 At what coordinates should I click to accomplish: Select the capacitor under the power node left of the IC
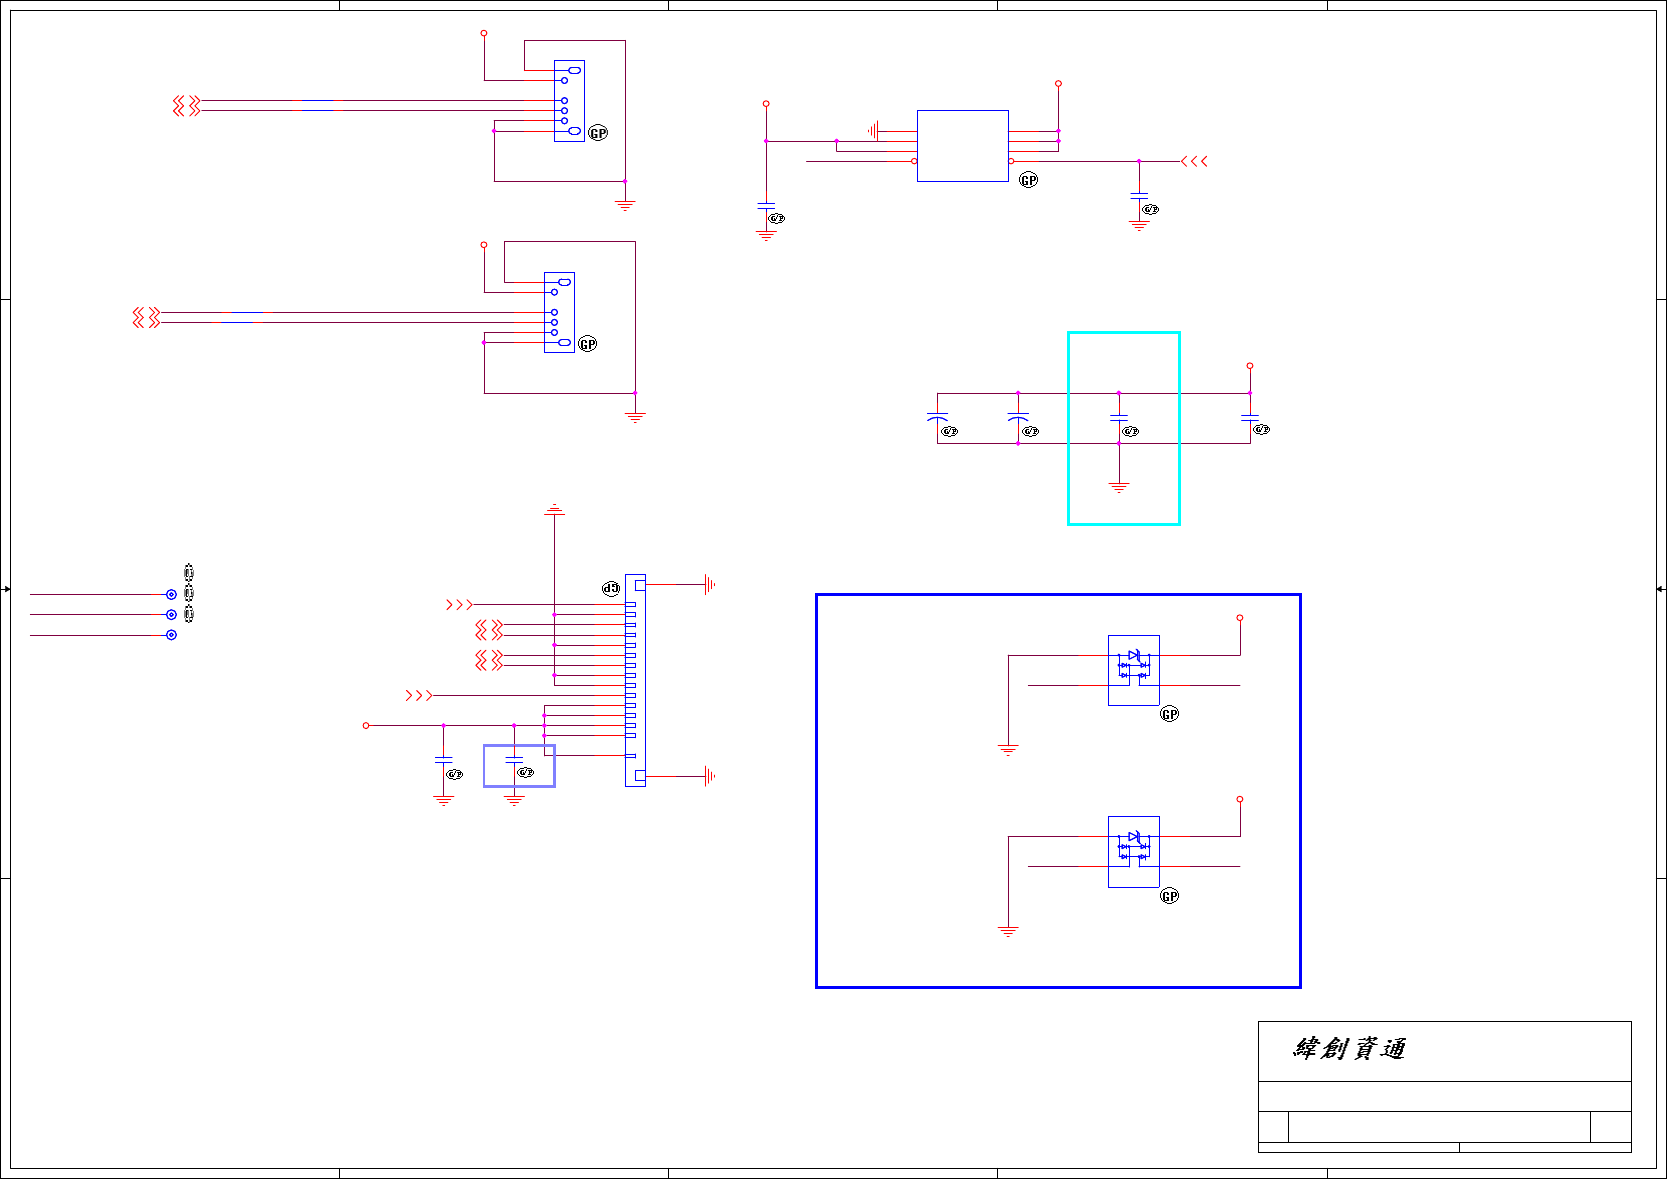pos(766,205)
